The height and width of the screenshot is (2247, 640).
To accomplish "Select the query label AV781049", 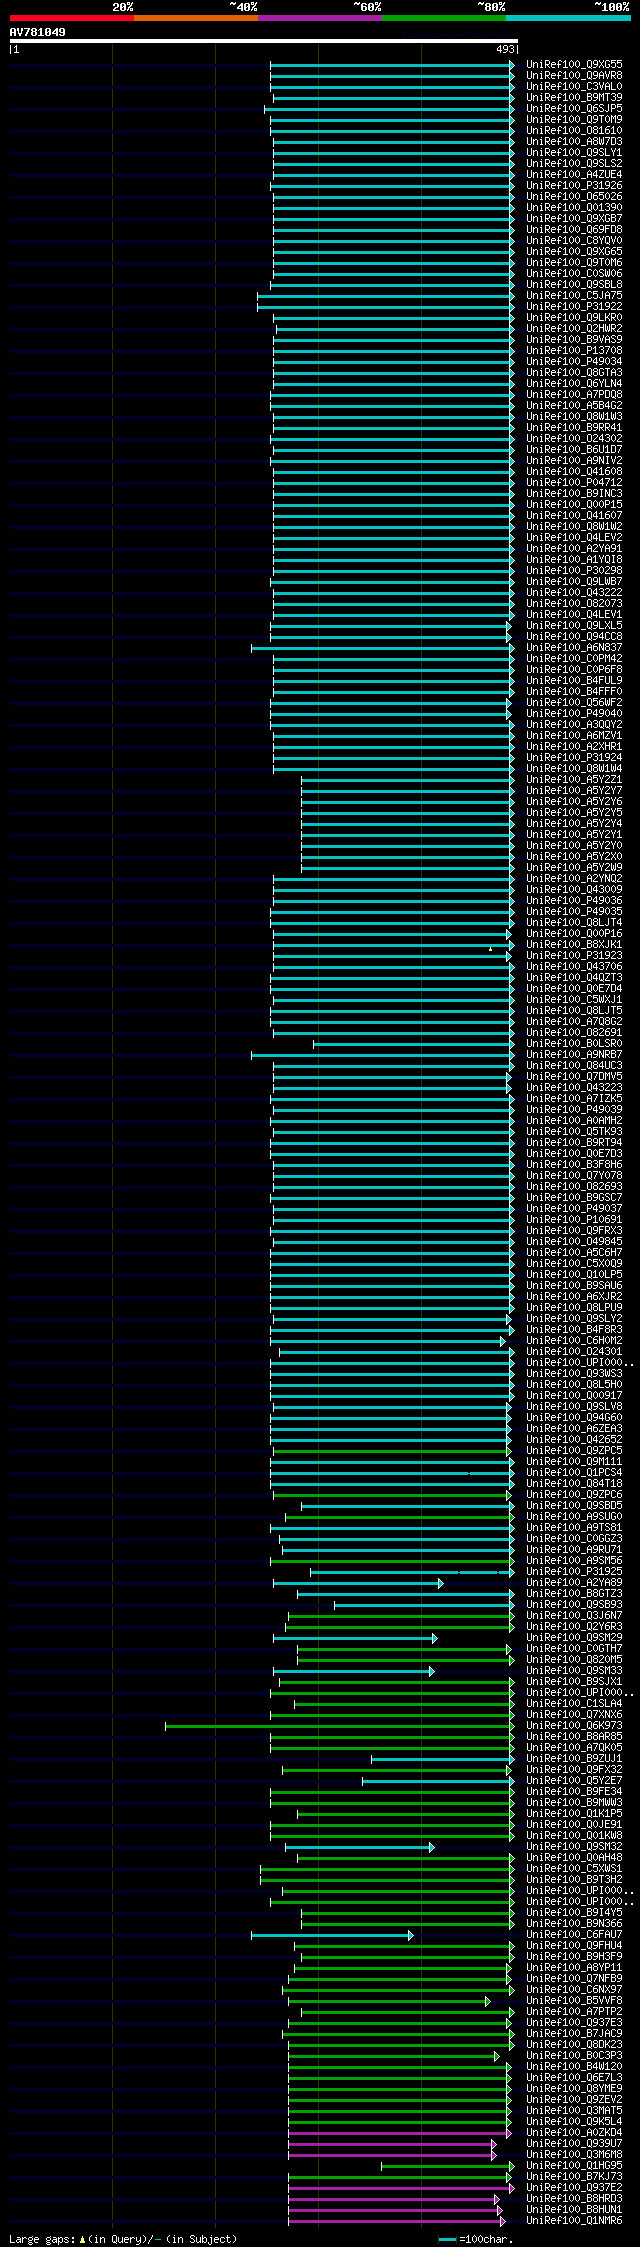I will click(38, 32).
